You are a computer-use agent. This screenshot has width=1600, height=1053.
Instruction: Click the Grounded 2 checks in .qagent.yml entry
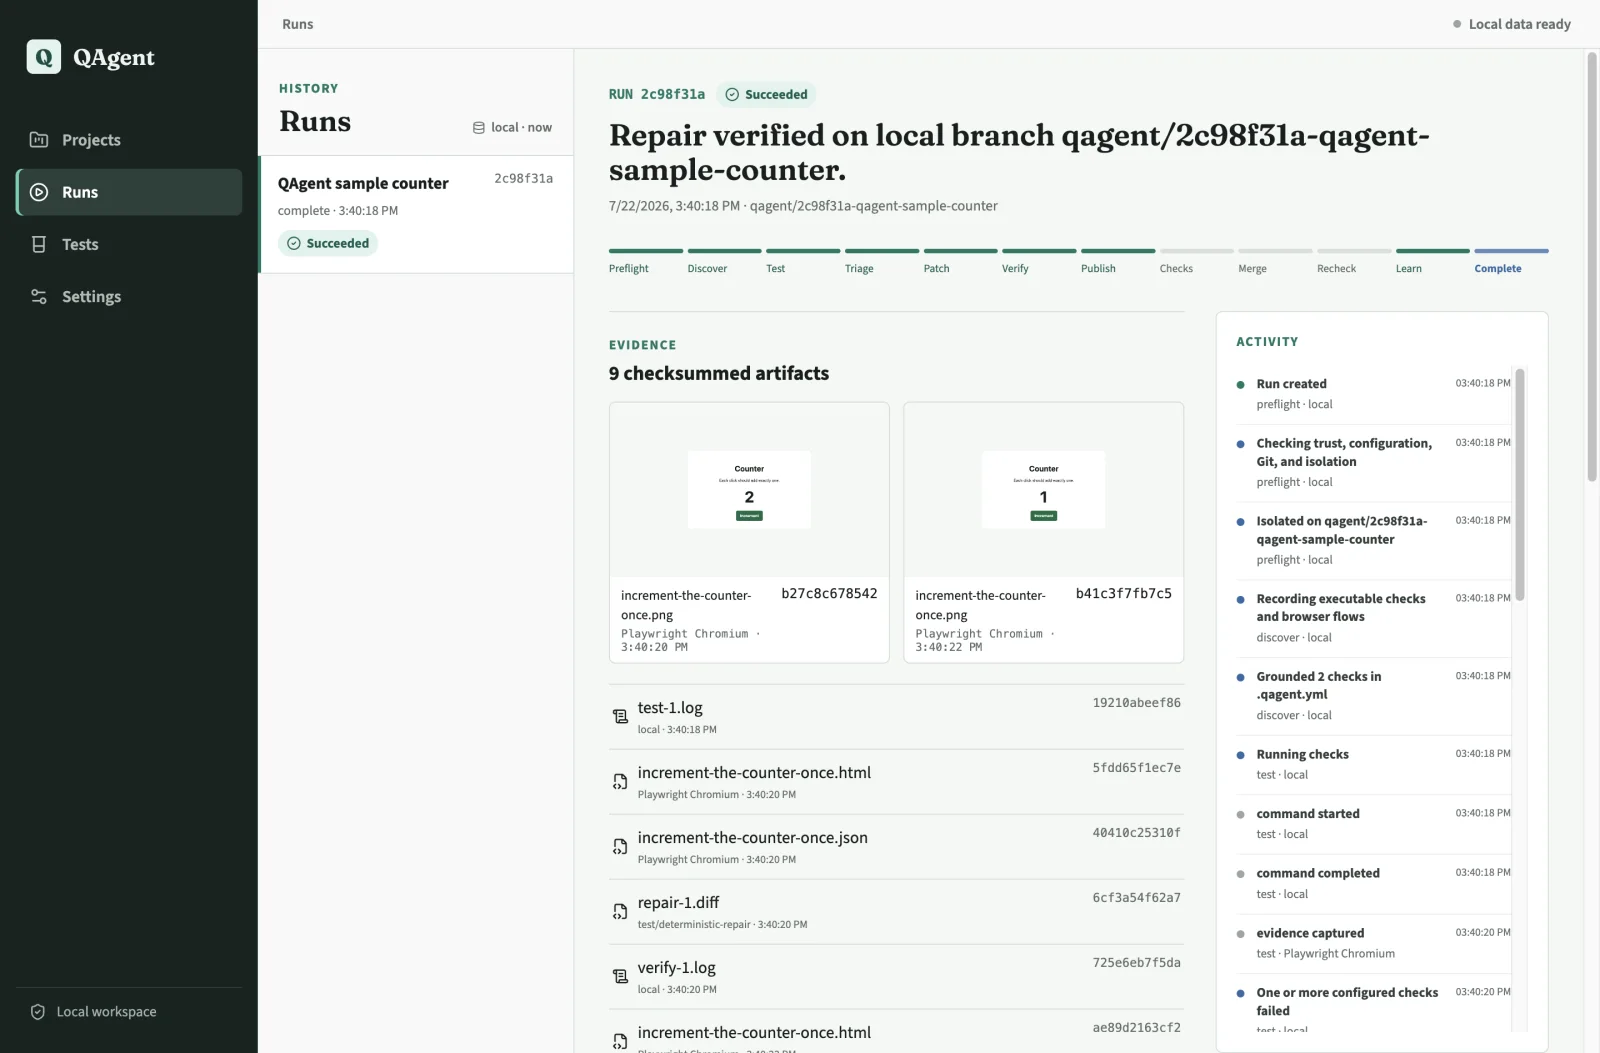point(1373,696)
